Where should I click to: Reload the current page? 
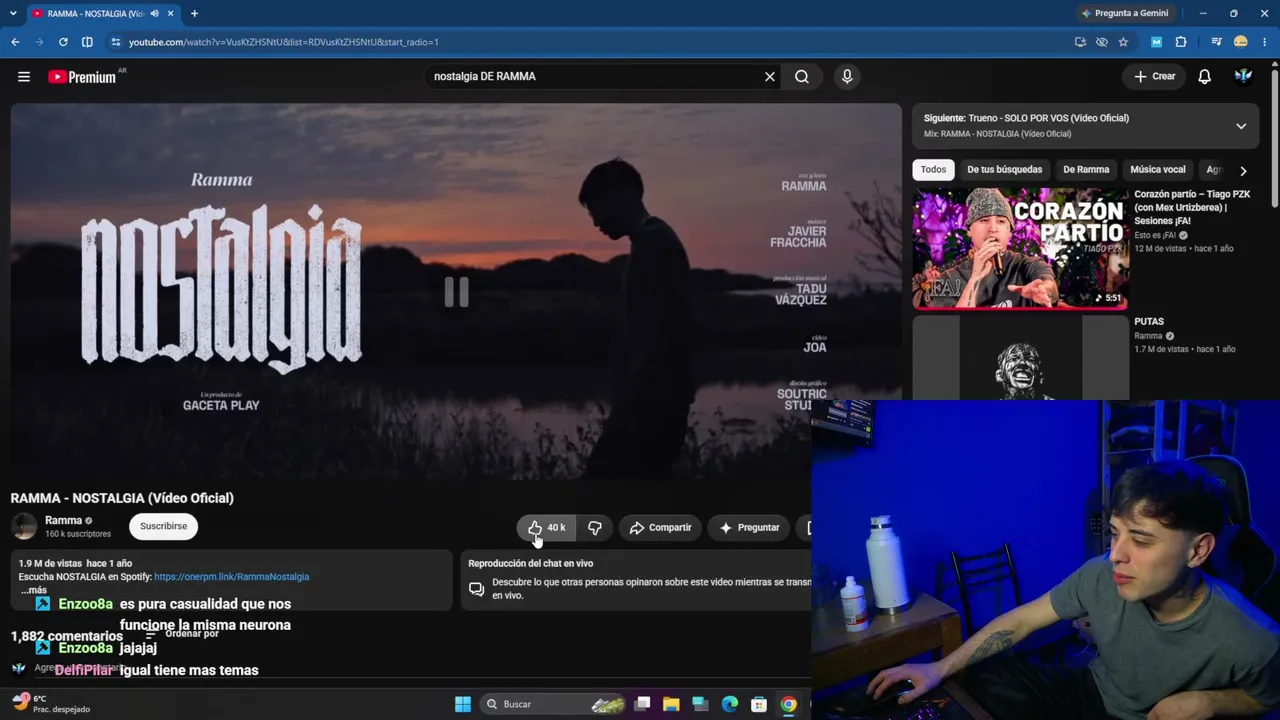click(63, 42)
